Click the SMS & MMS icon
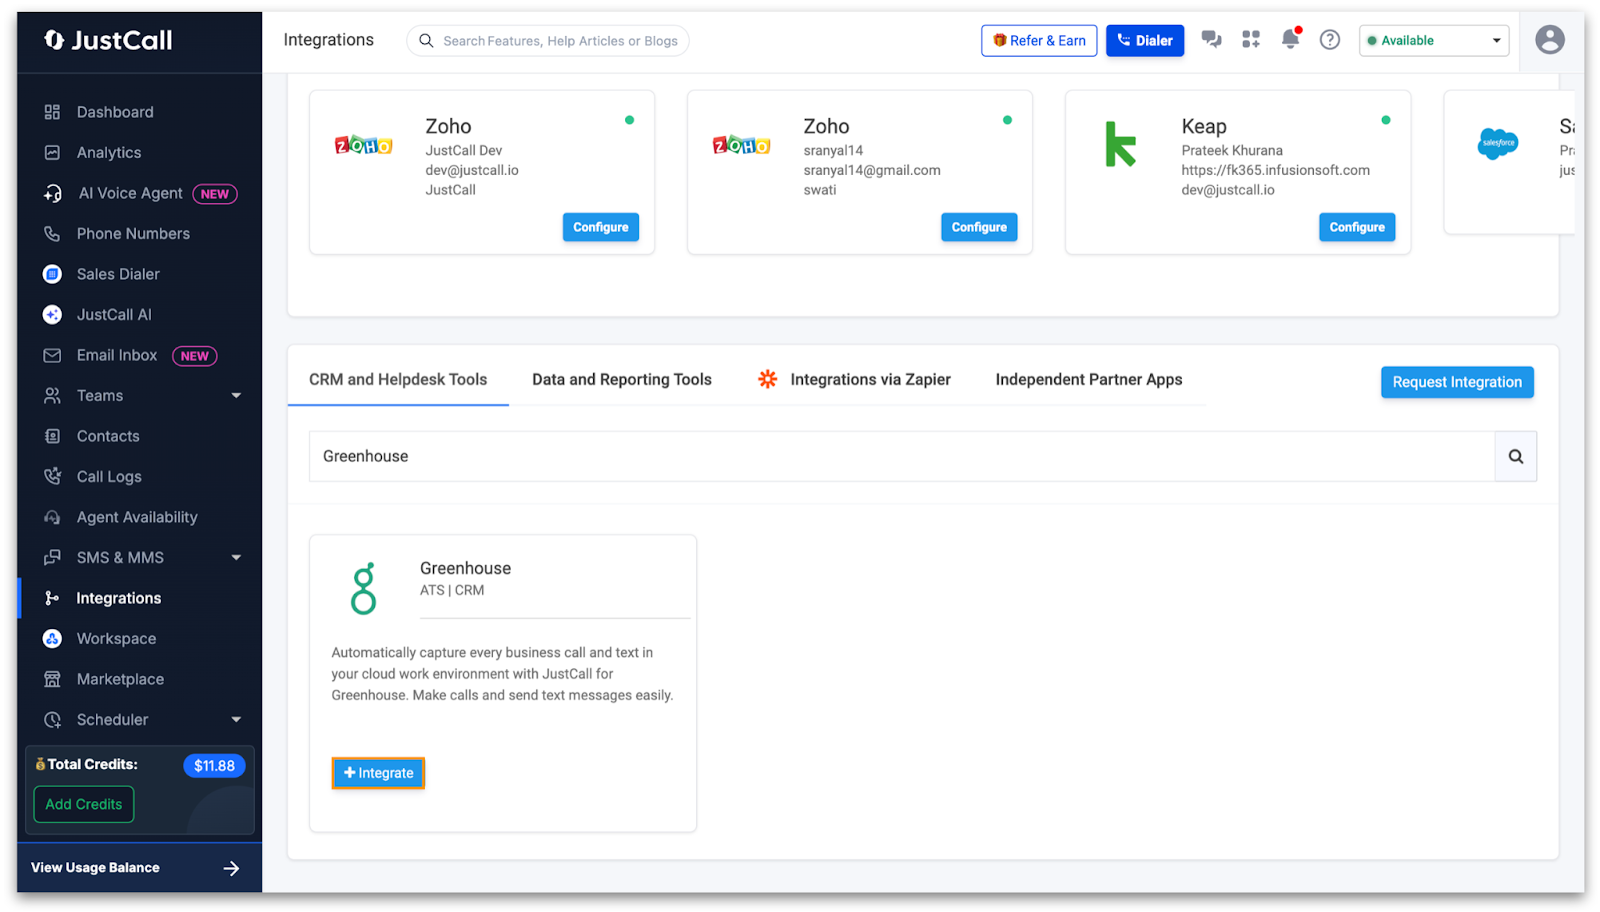Image resolution: width=1600 pixels, height=912 pixels. click(x=52, y=557)
